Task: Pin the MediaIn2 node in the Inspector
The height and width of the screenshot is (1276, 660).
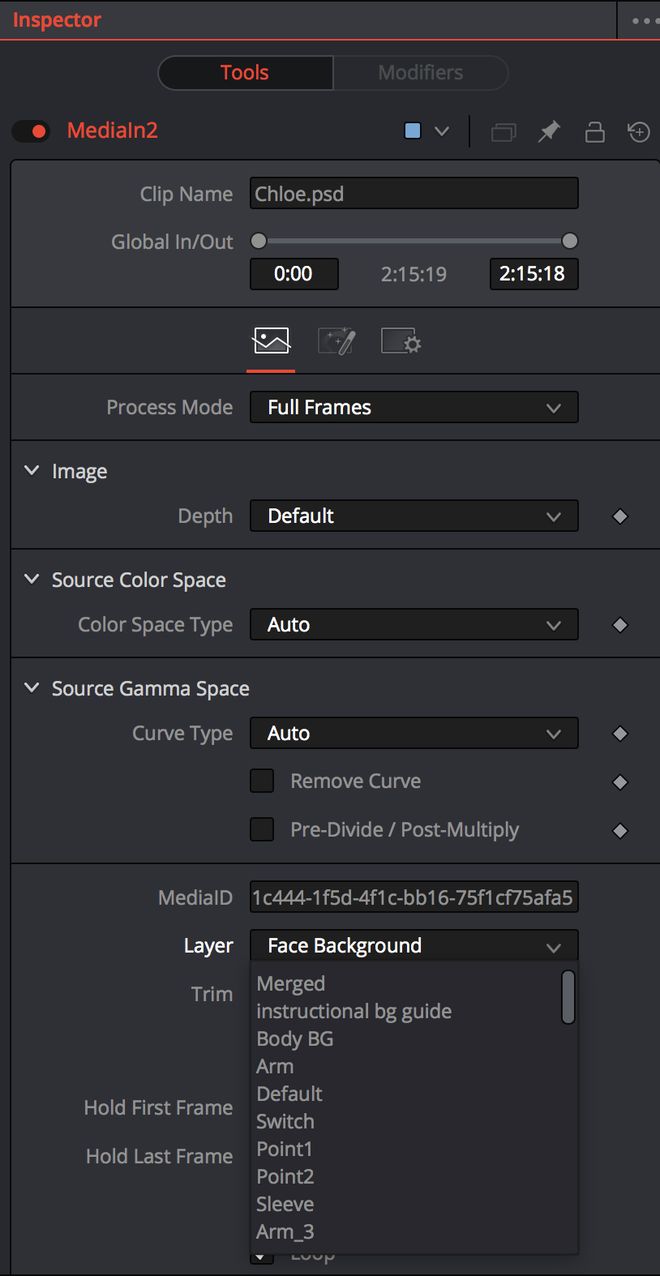Action: [549, 131]
